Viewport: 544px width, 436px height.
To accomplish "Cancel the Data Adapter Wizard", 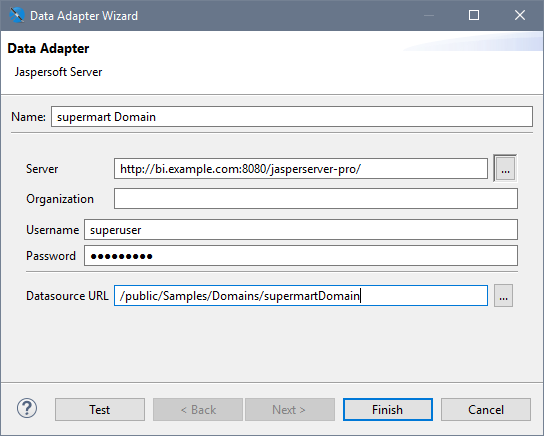I will pyautogui.click(x=486, y=410).
